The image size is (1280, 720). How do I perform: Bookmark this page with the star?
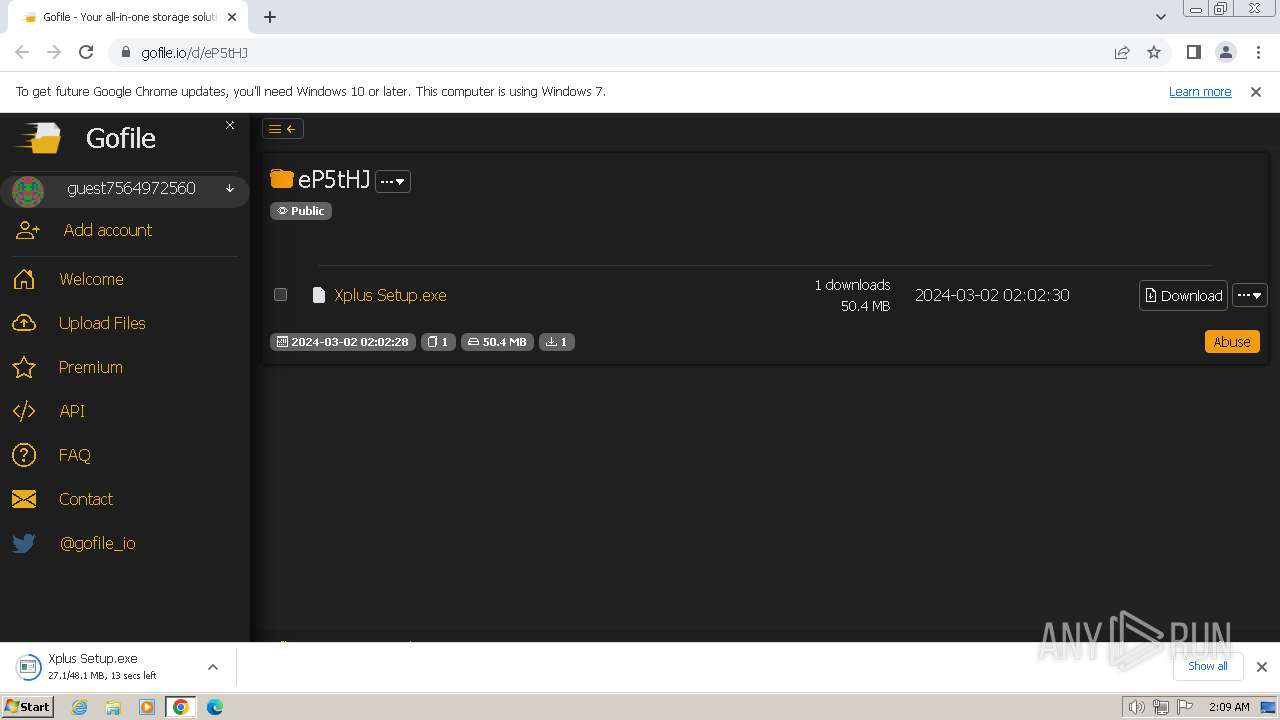(1154, 52)
